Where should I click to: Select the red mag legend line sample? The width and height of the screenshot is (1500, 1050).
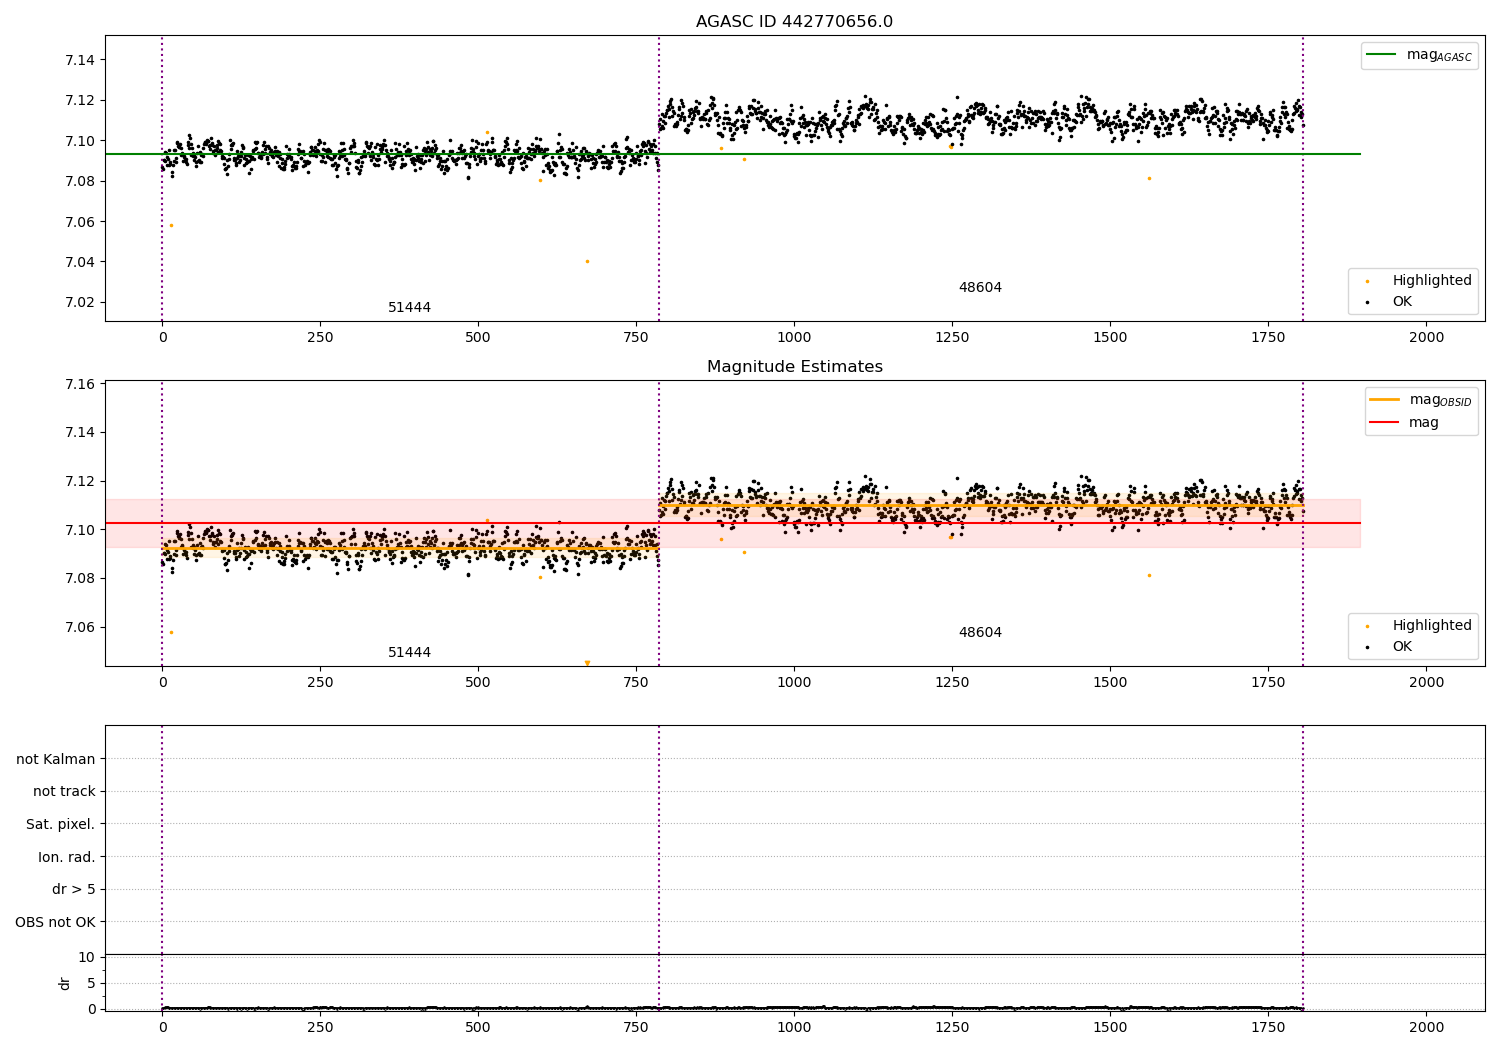point(1385,423)
